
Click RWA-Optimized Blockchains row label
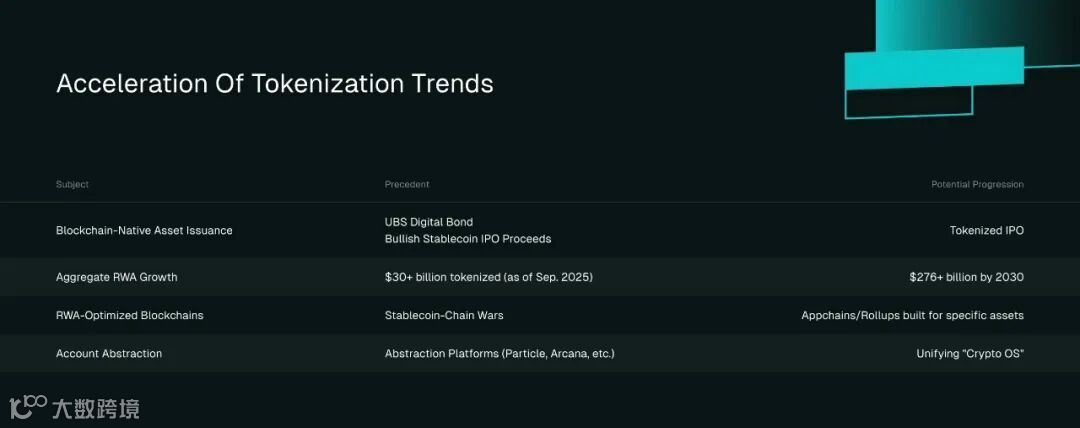tap(129, 315)
